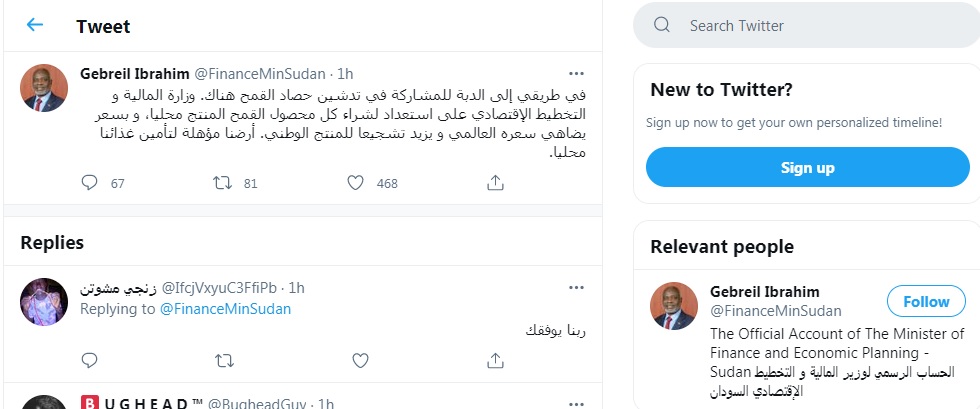Like the first reply

(x=360, y=360)
